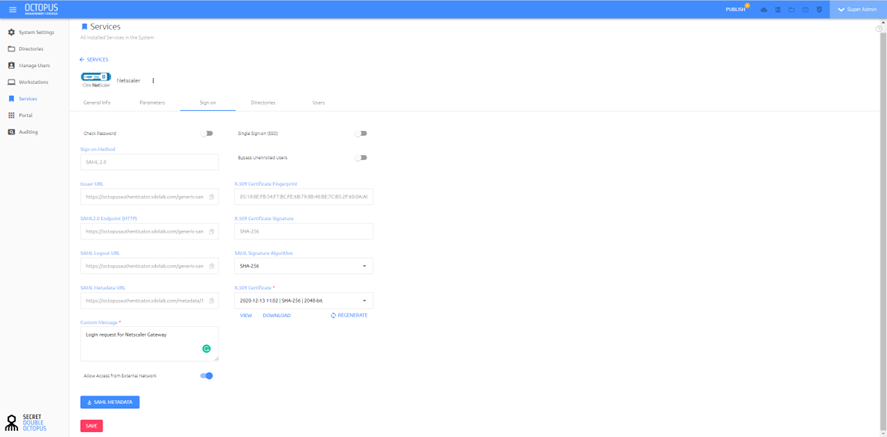Disable Allow Access from External Network
The image size is (887, 437).
(x=206, y=375)
